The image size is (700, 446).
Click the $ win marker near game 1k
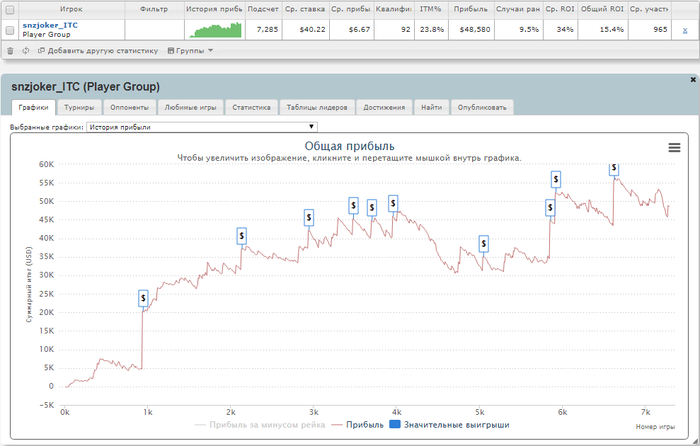click(x=143, y=298)
